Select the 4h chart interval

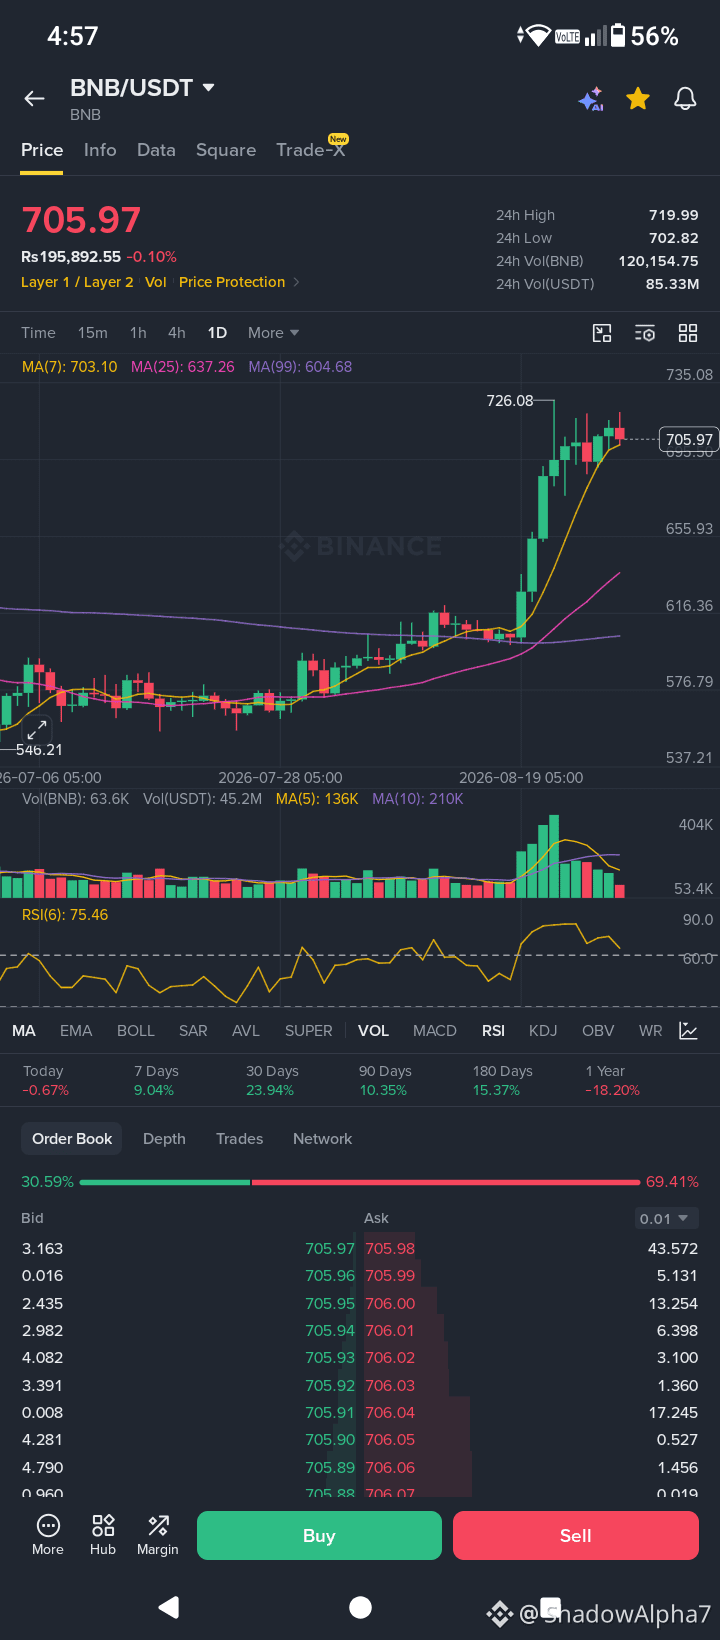tap(177, 333)
